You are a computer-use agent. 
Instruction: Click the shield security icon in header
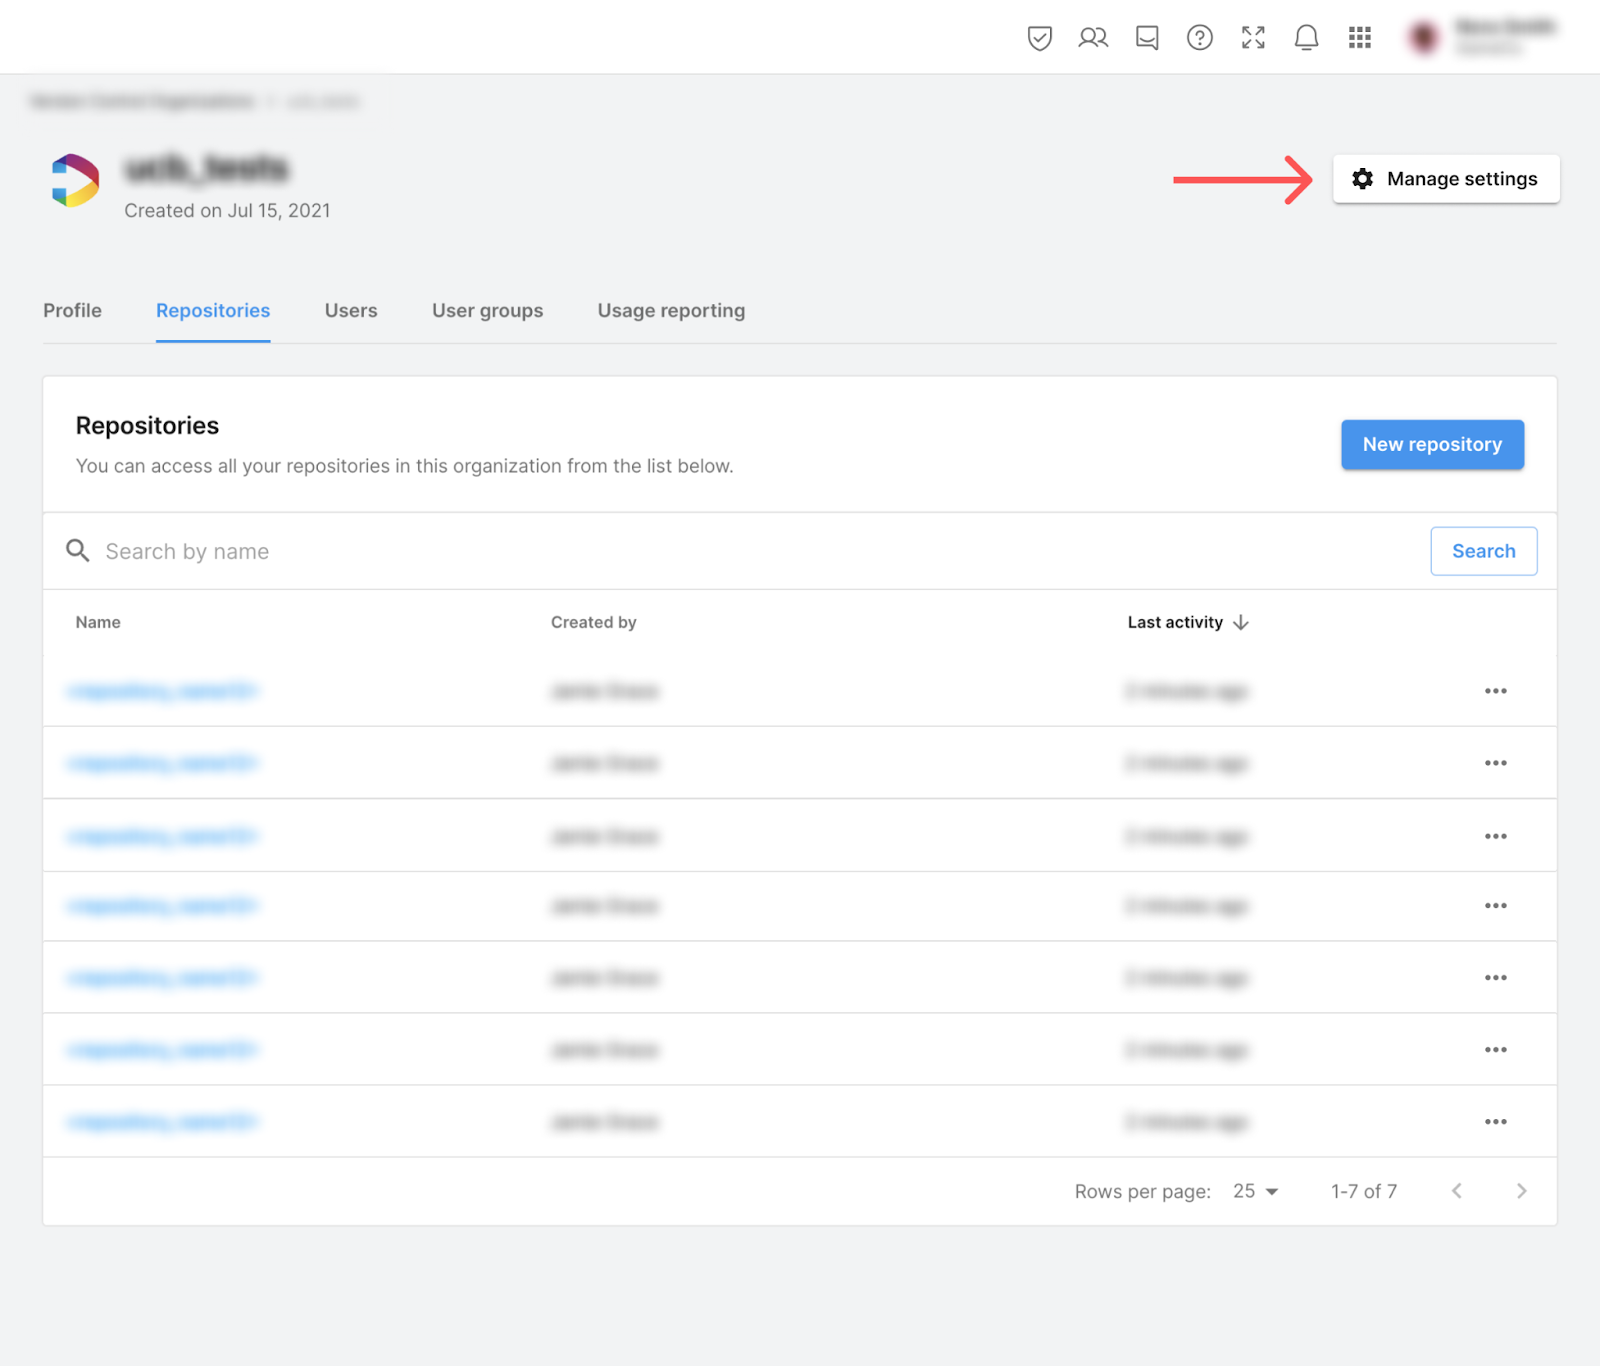coord(1039,38)
